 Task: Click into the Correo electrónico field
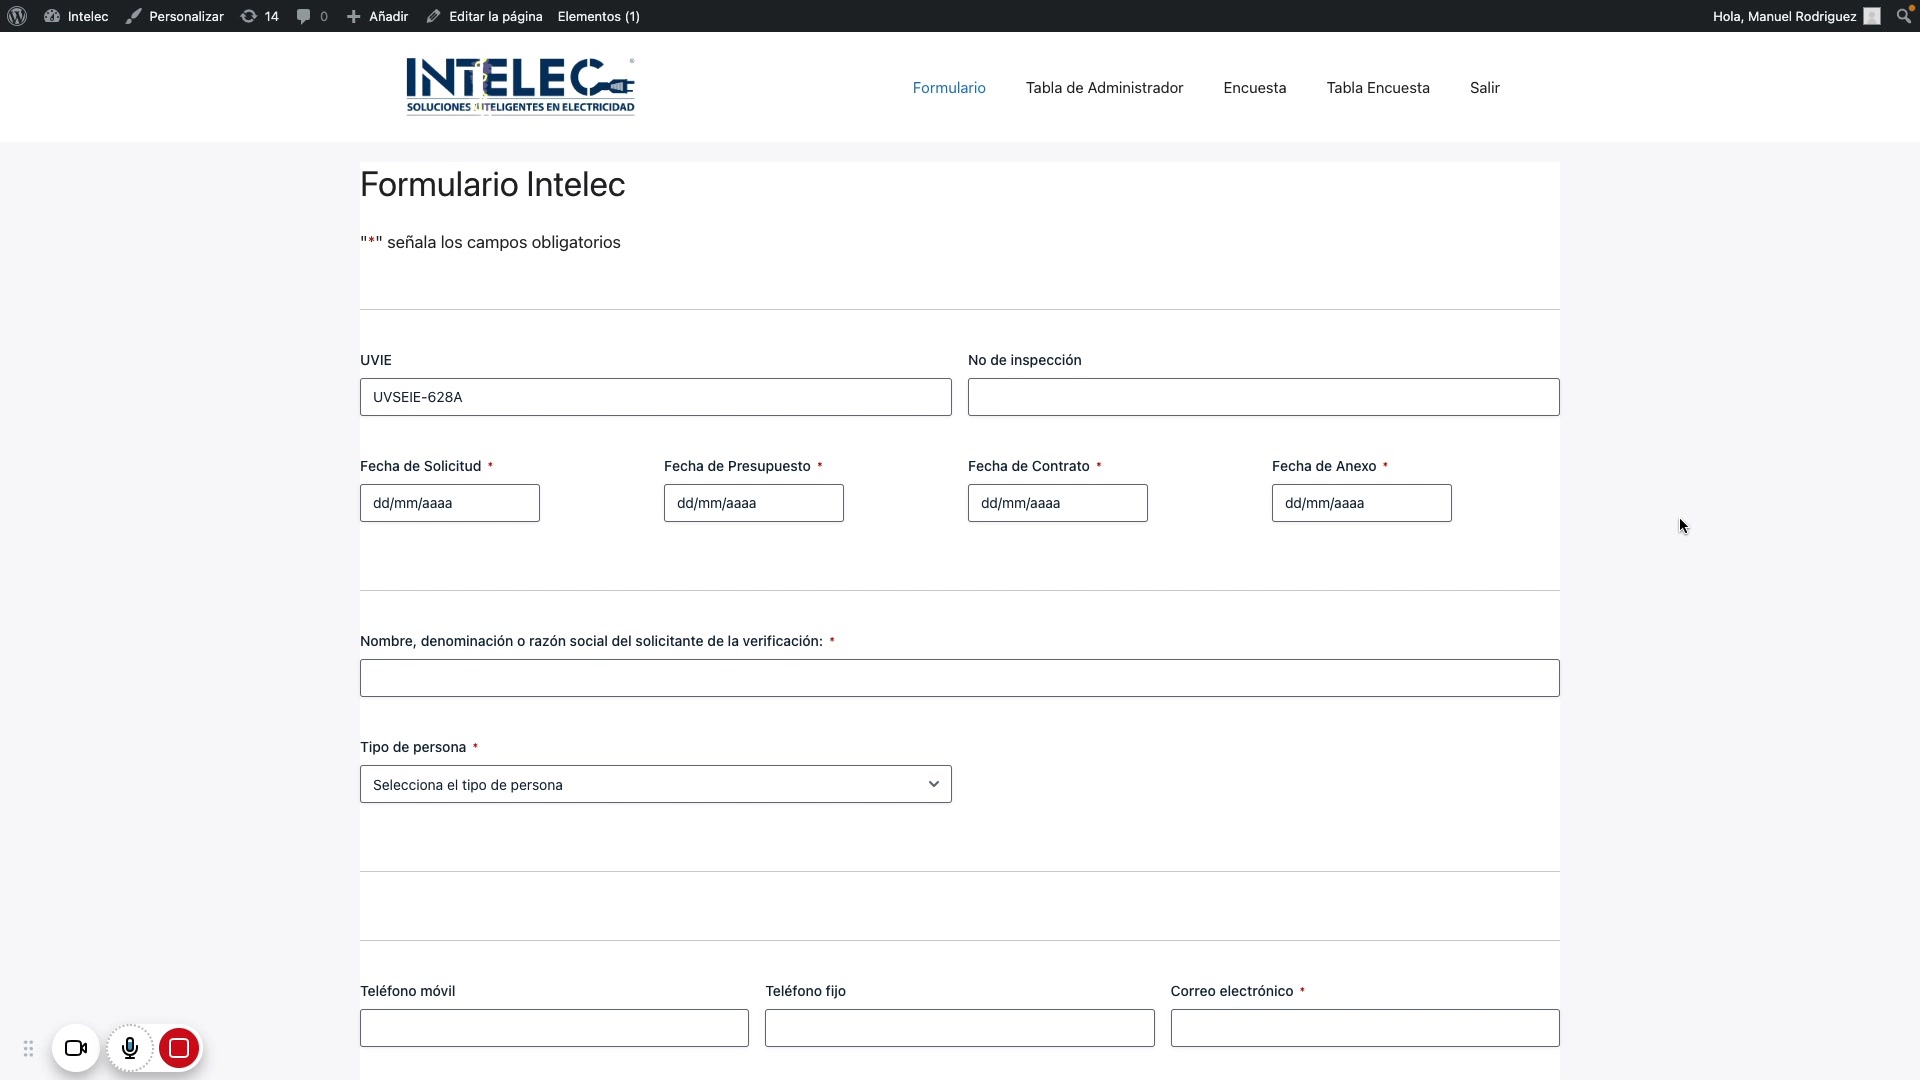1364,1028
